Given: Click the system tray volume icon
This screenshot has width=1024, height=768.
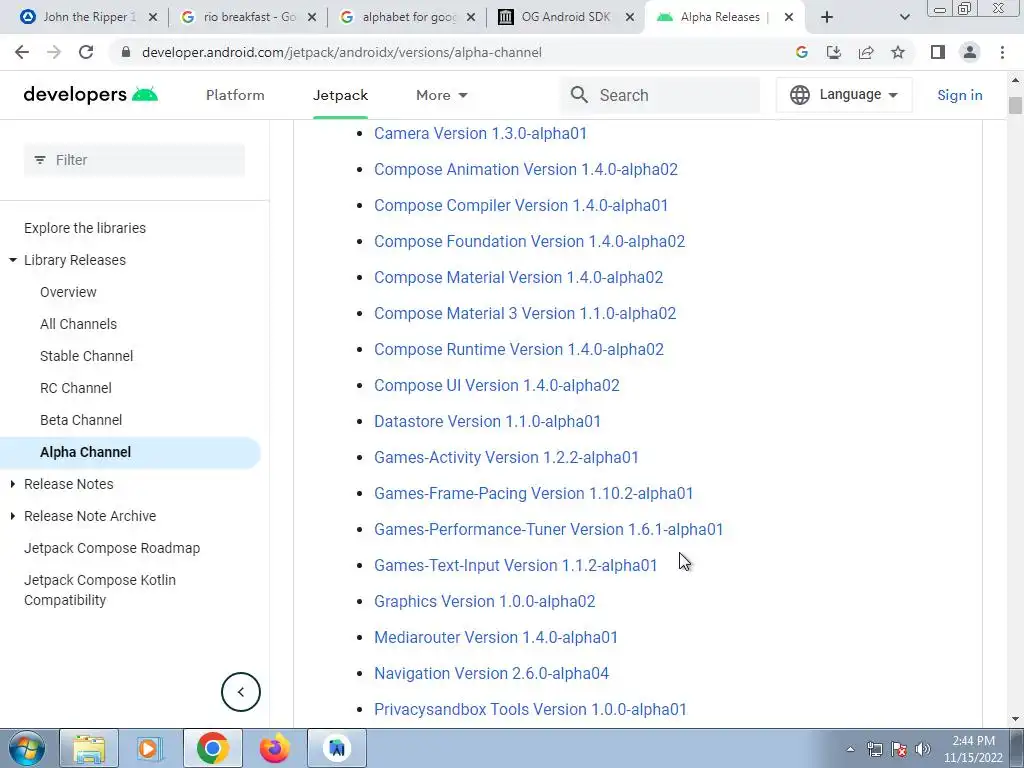Looking at the screenshot, I should 923,749.
